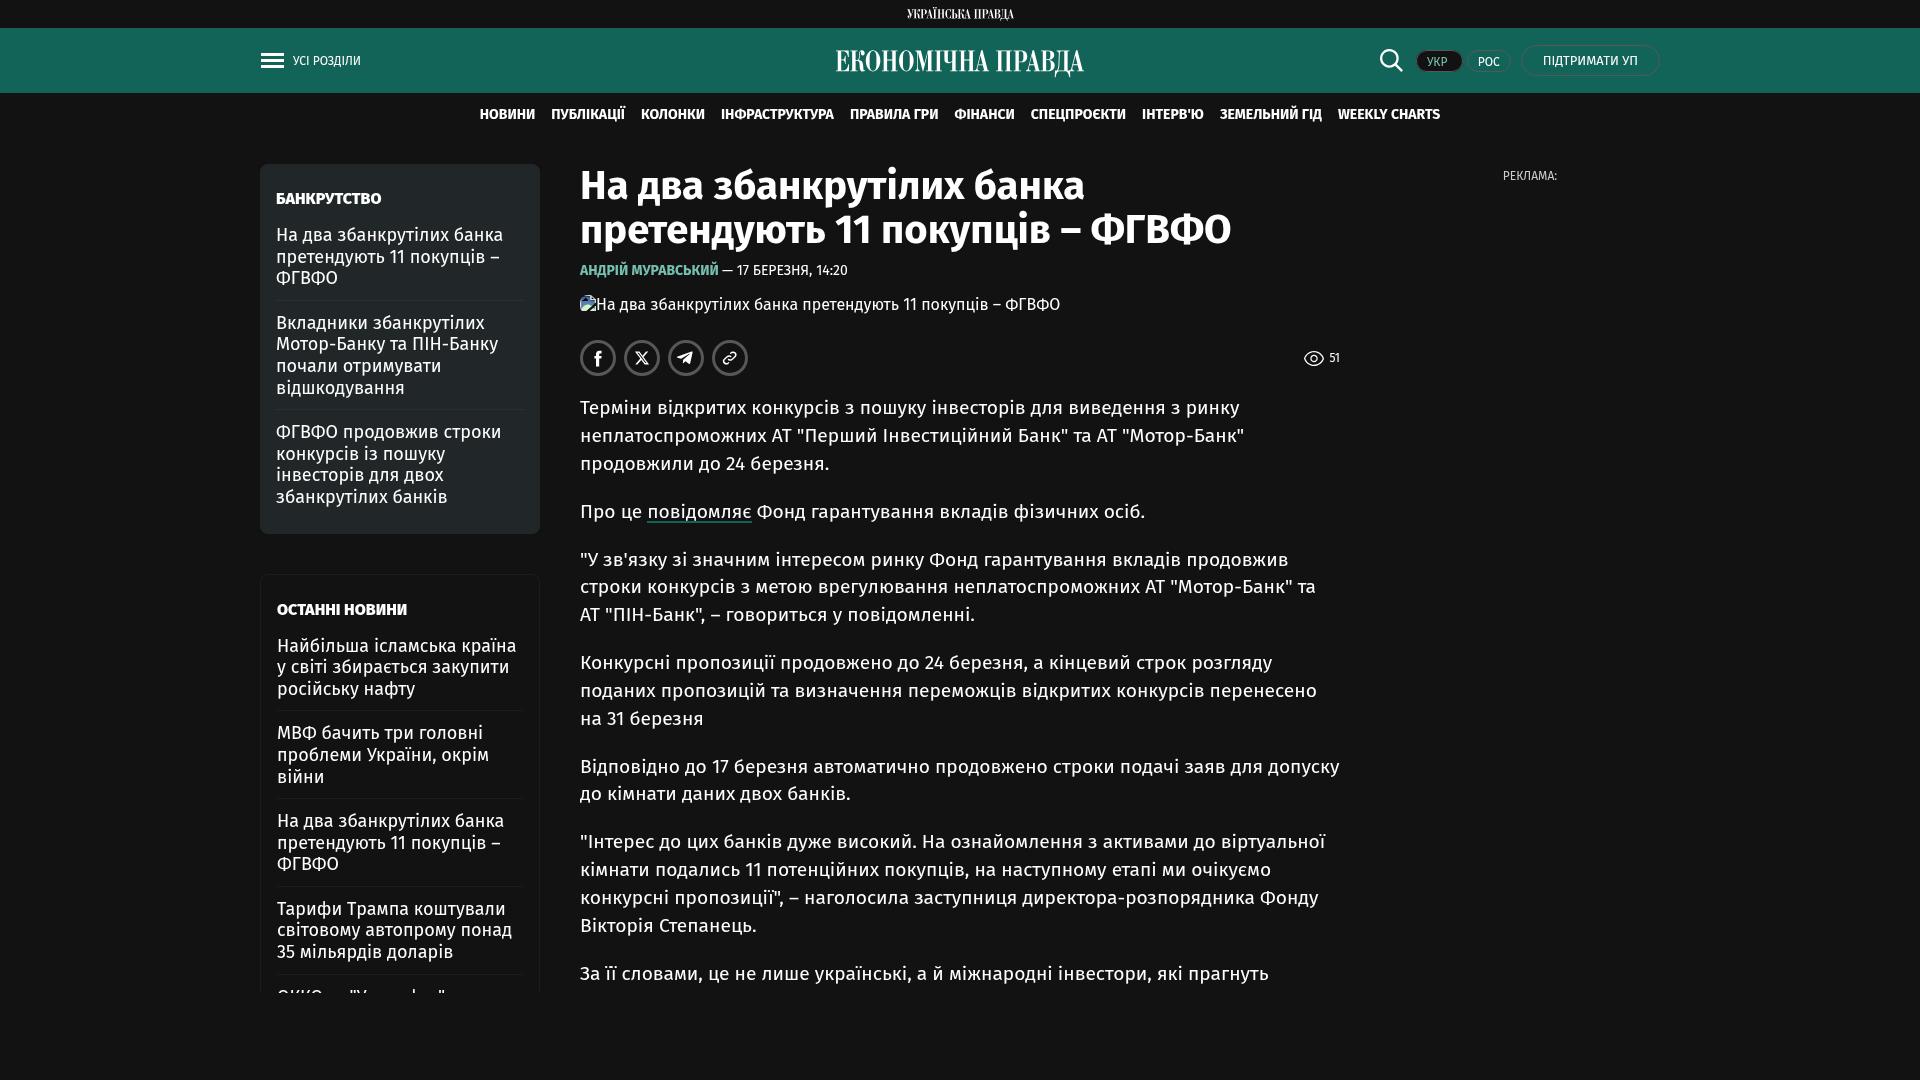Share article on Facebook

598,358
